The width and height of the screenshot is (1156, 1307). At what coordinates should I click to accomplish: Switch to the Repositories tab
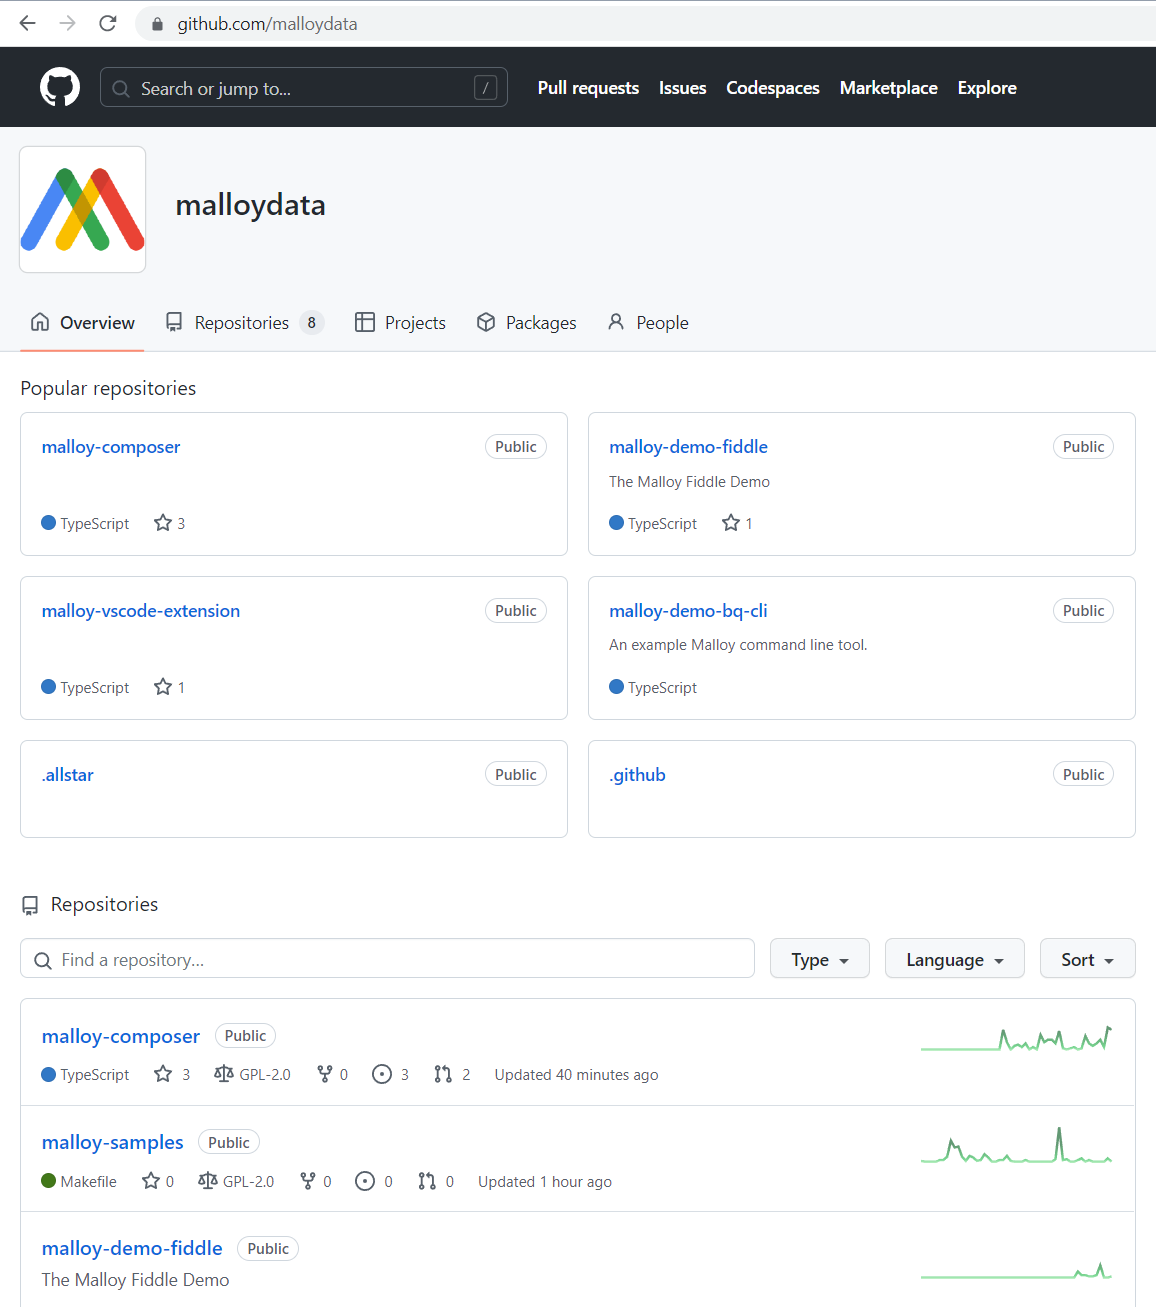point(243,323)
